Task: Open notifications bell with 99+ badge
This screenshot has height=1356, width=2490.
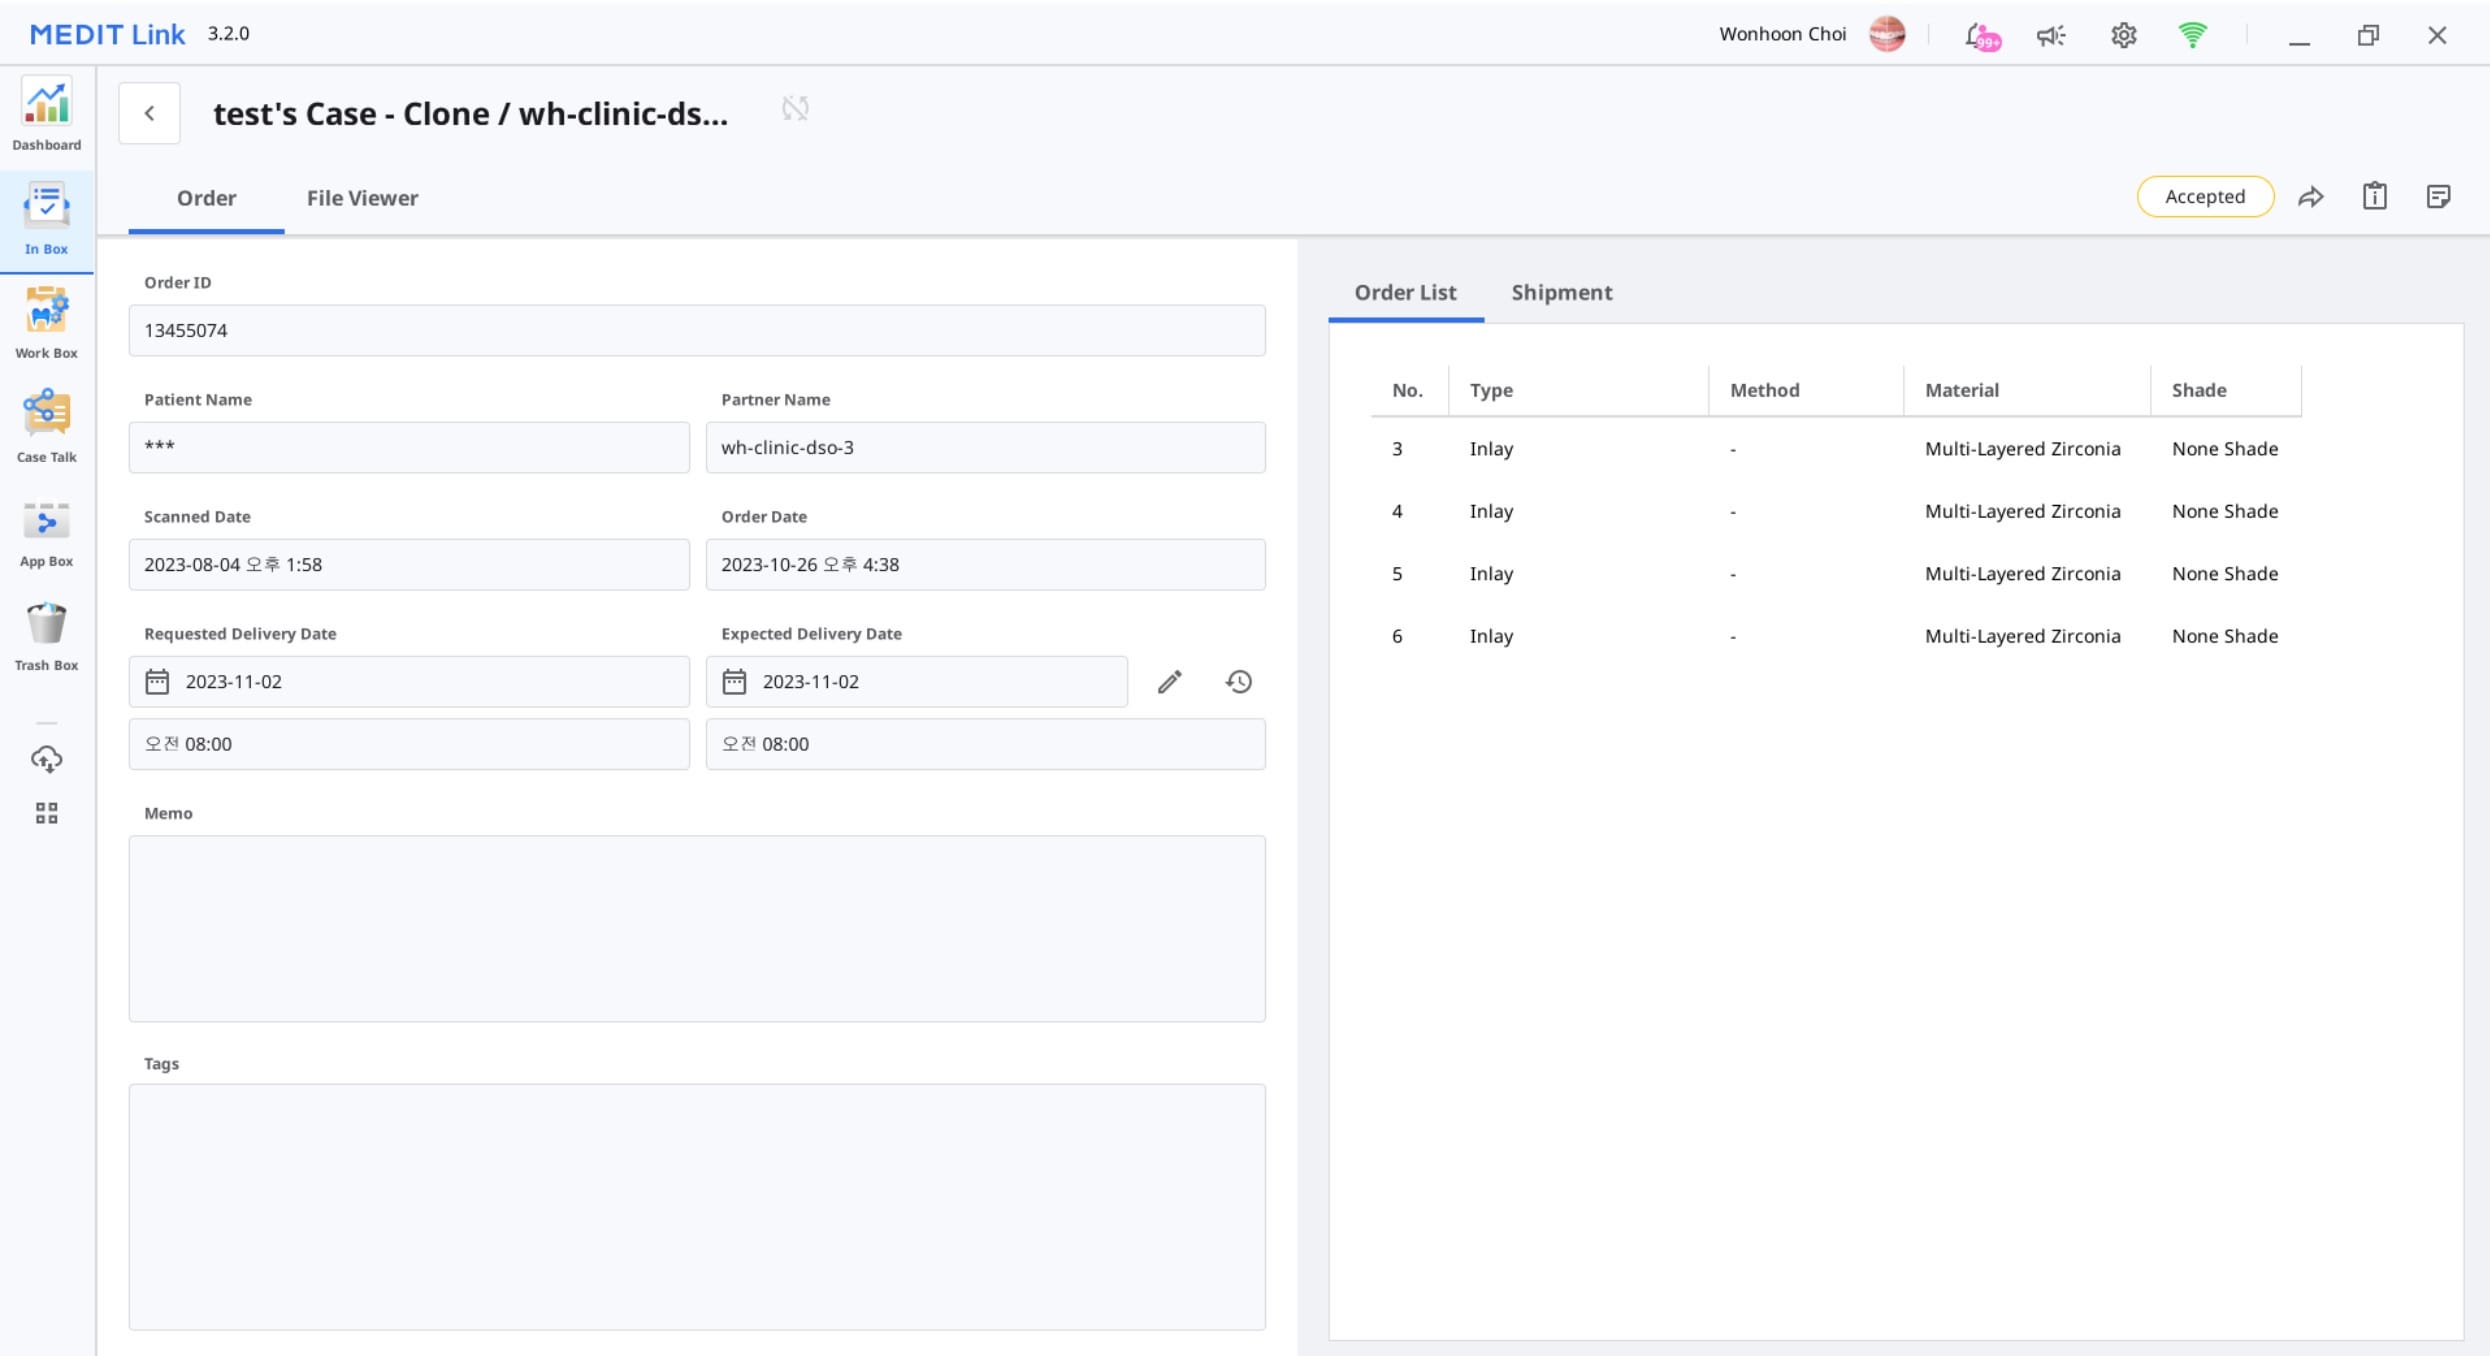Action: 1981,36
